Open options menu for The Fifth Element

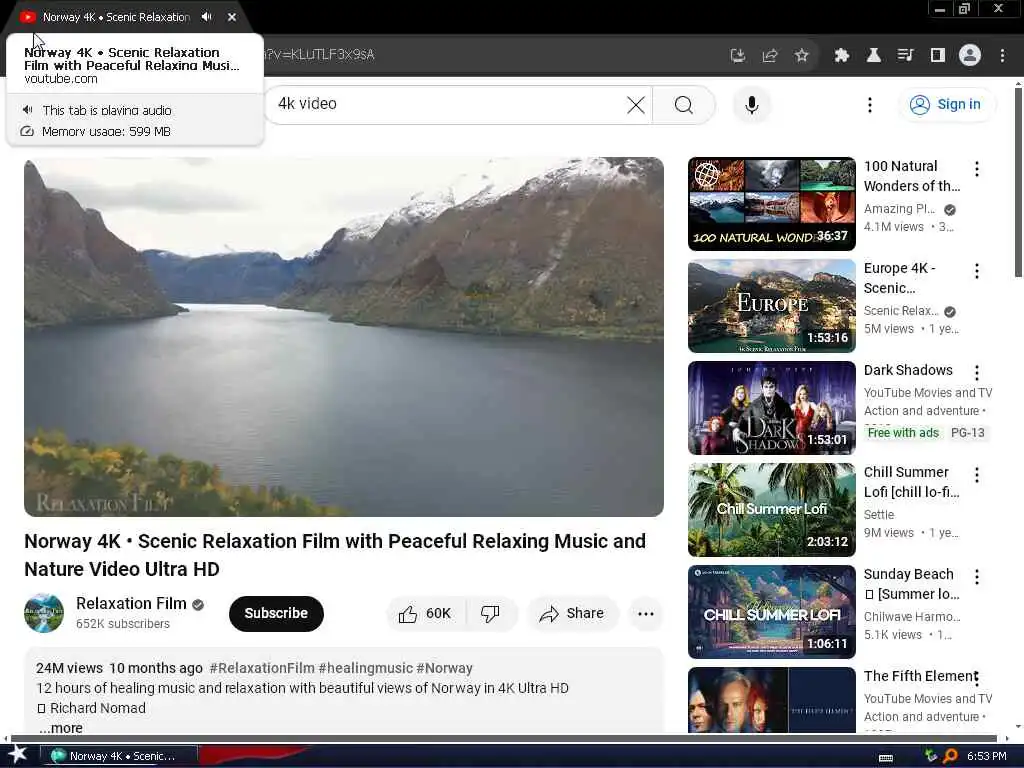[976, 679]
